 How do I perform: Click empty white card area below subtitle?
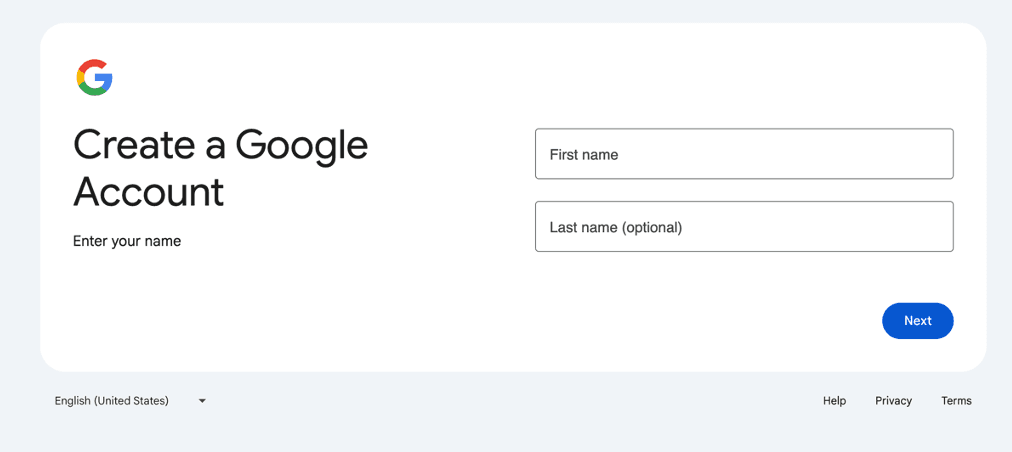[x=250, y=310]
